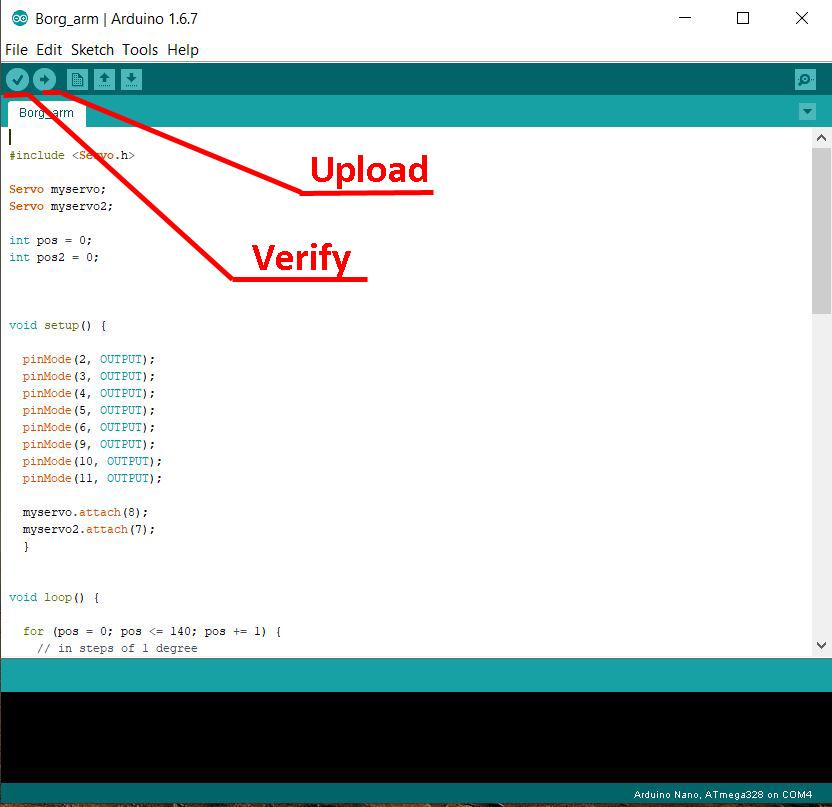Click the black console output area
This screenshot has height=807, width=832.
(416, 737)
